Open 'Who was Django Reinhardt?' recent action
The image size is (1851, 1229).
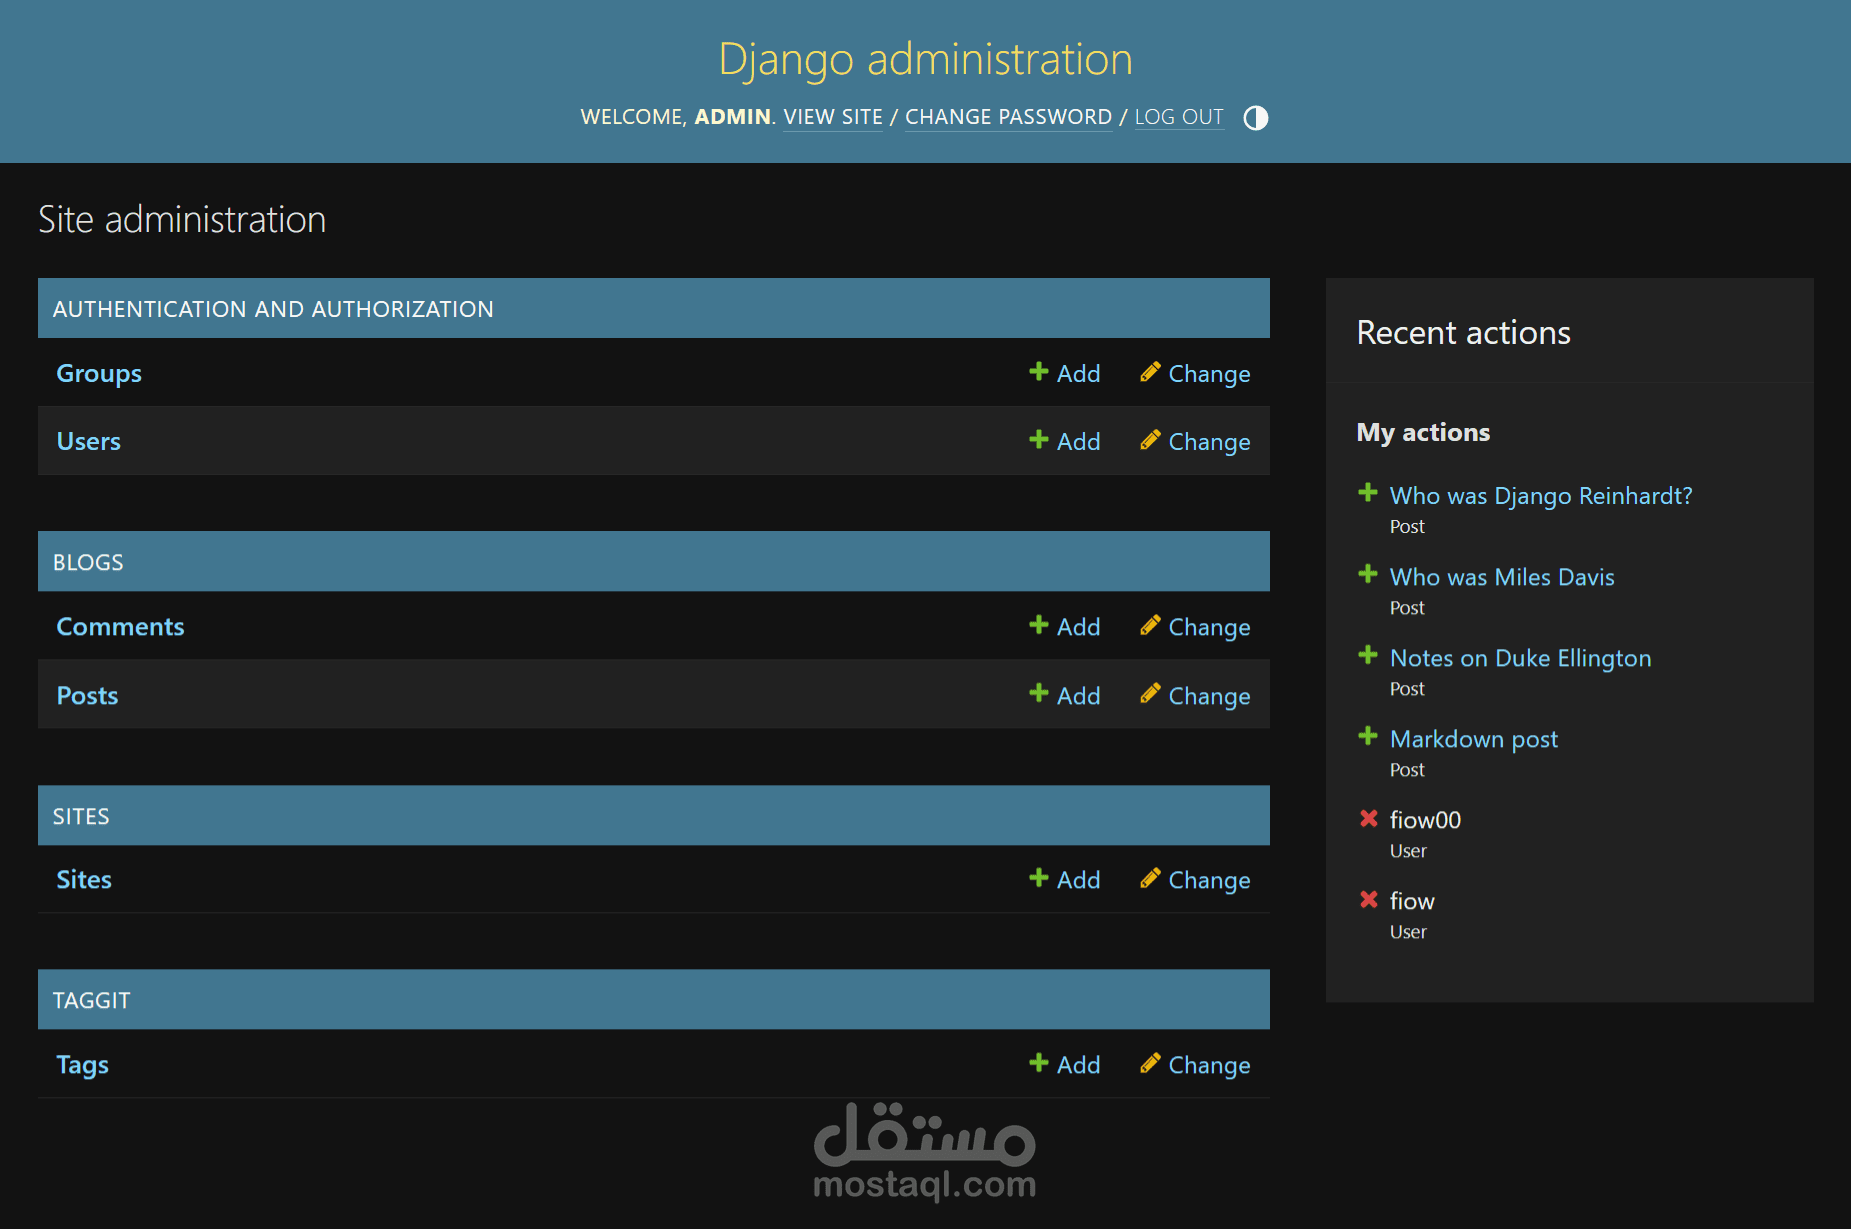click(x=1541, y=496)
